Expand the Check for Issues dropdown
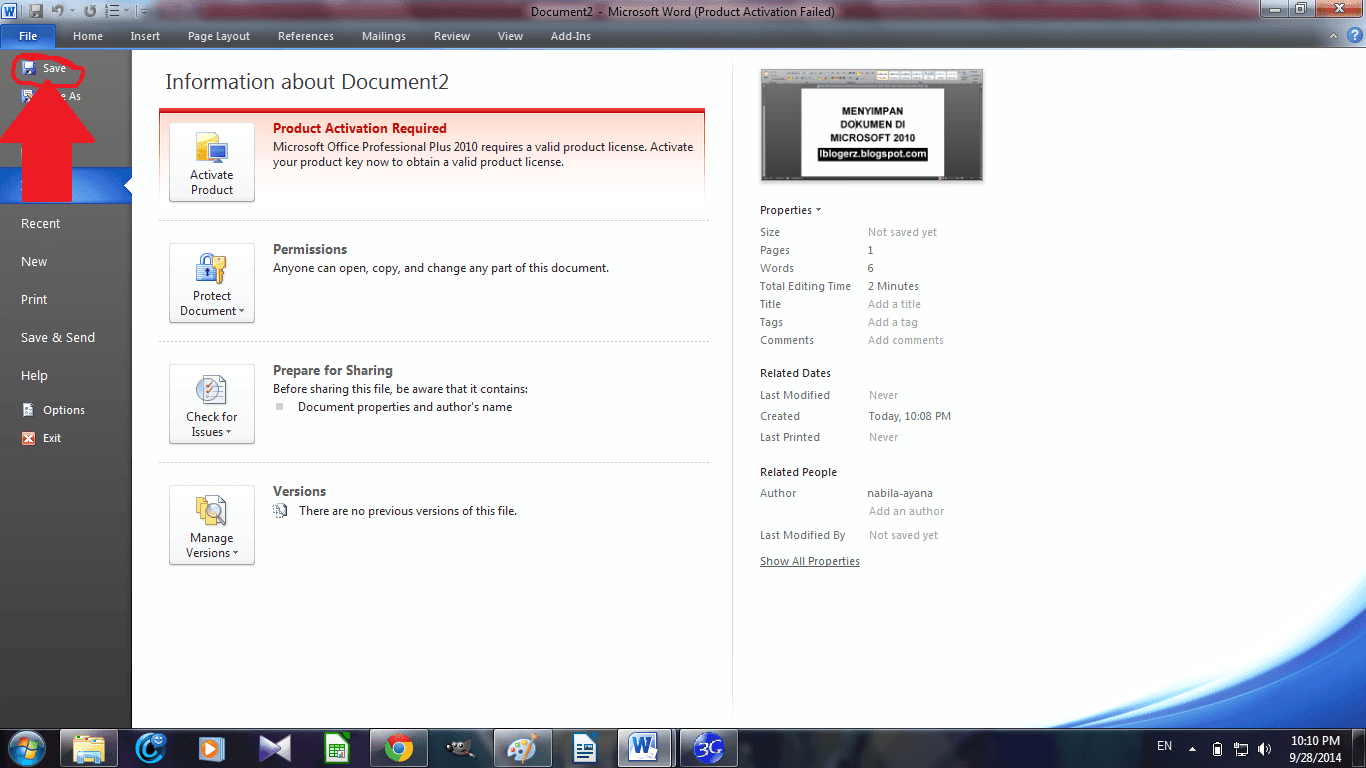This screenshot has width=1366, height=768. tap(212, 404)
